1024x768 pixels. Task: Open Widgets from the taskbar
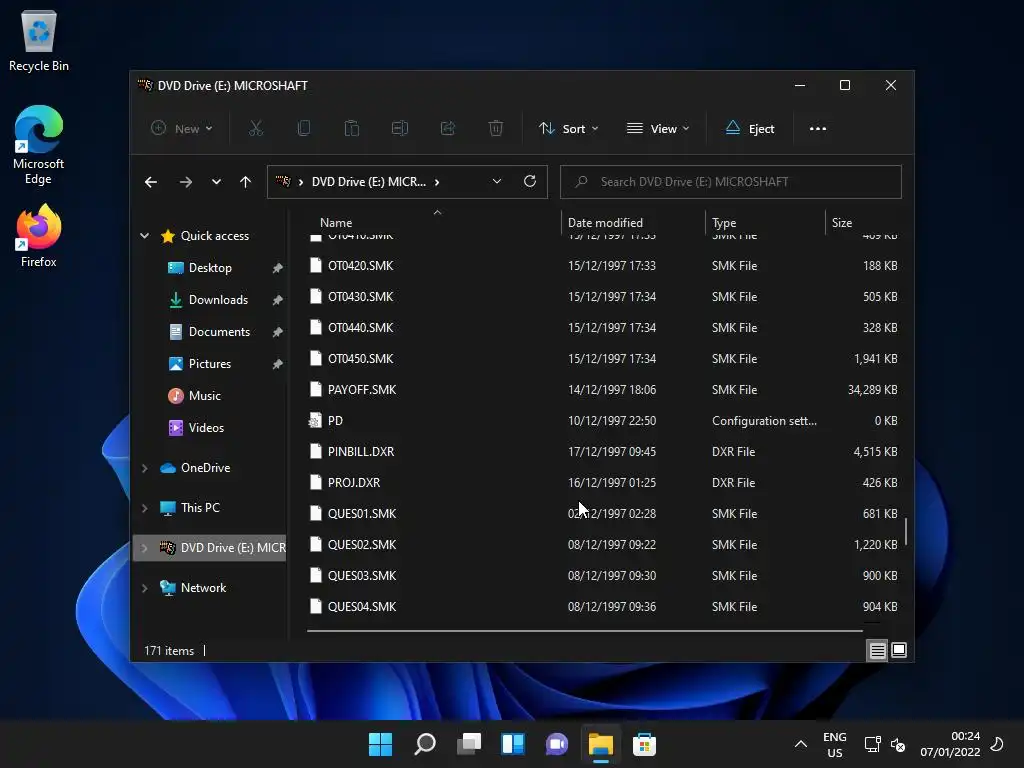513,744
